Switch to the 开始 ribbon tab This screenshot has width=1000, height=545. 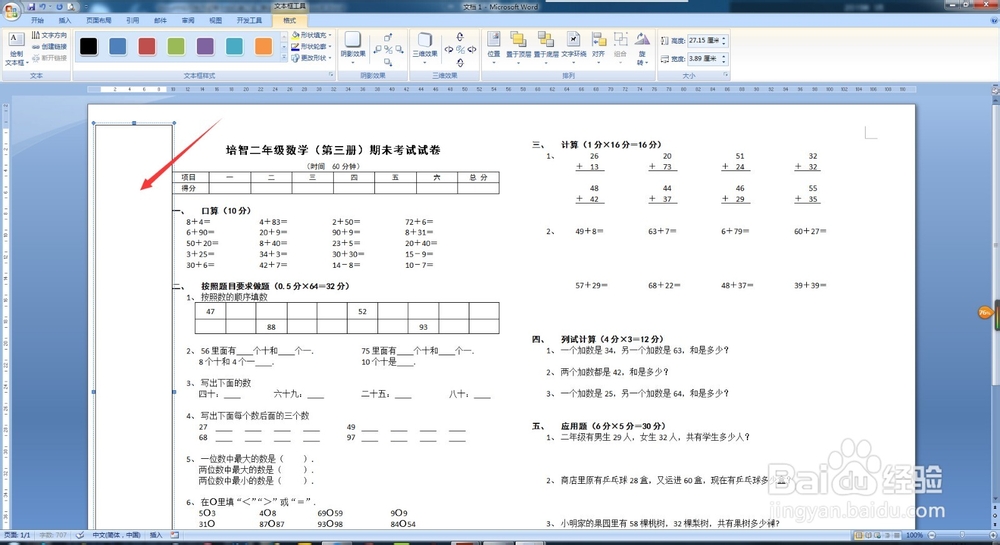[38, 20]
